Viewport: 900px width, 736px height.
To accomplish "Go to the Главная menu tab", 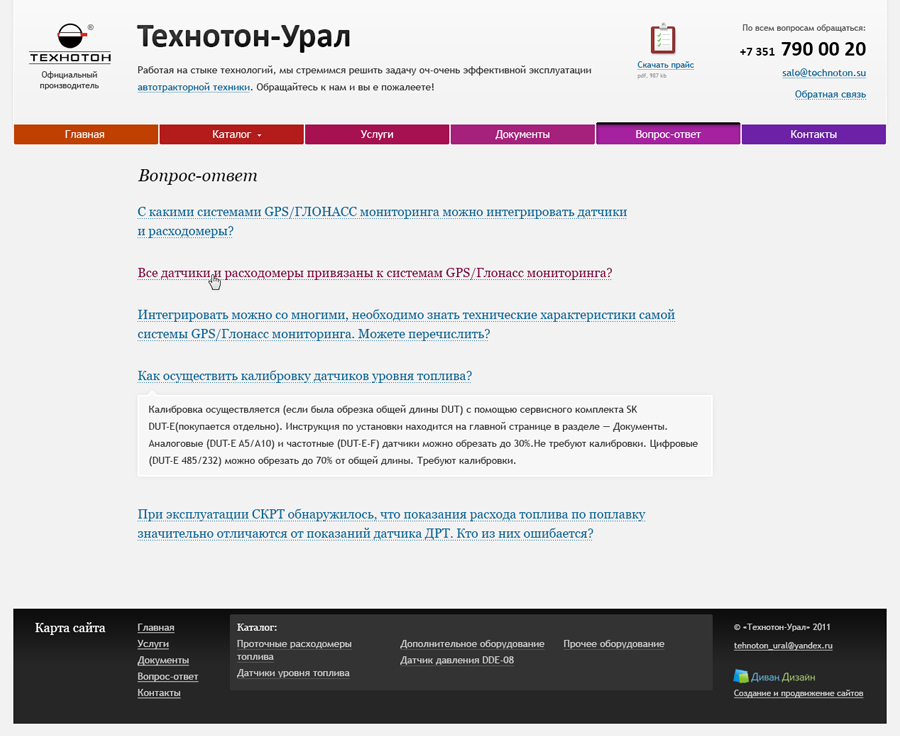I will click(x=86, y=134).
